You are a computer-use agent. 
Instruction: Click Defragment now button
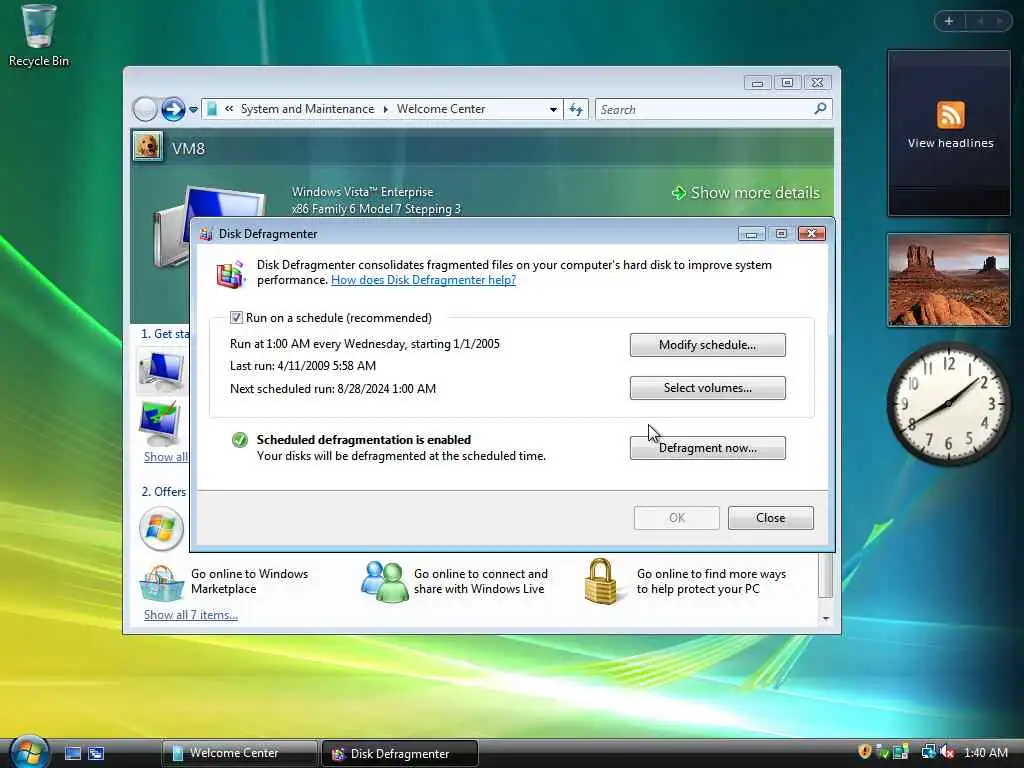pyautogui.click(x=707, y=448)
